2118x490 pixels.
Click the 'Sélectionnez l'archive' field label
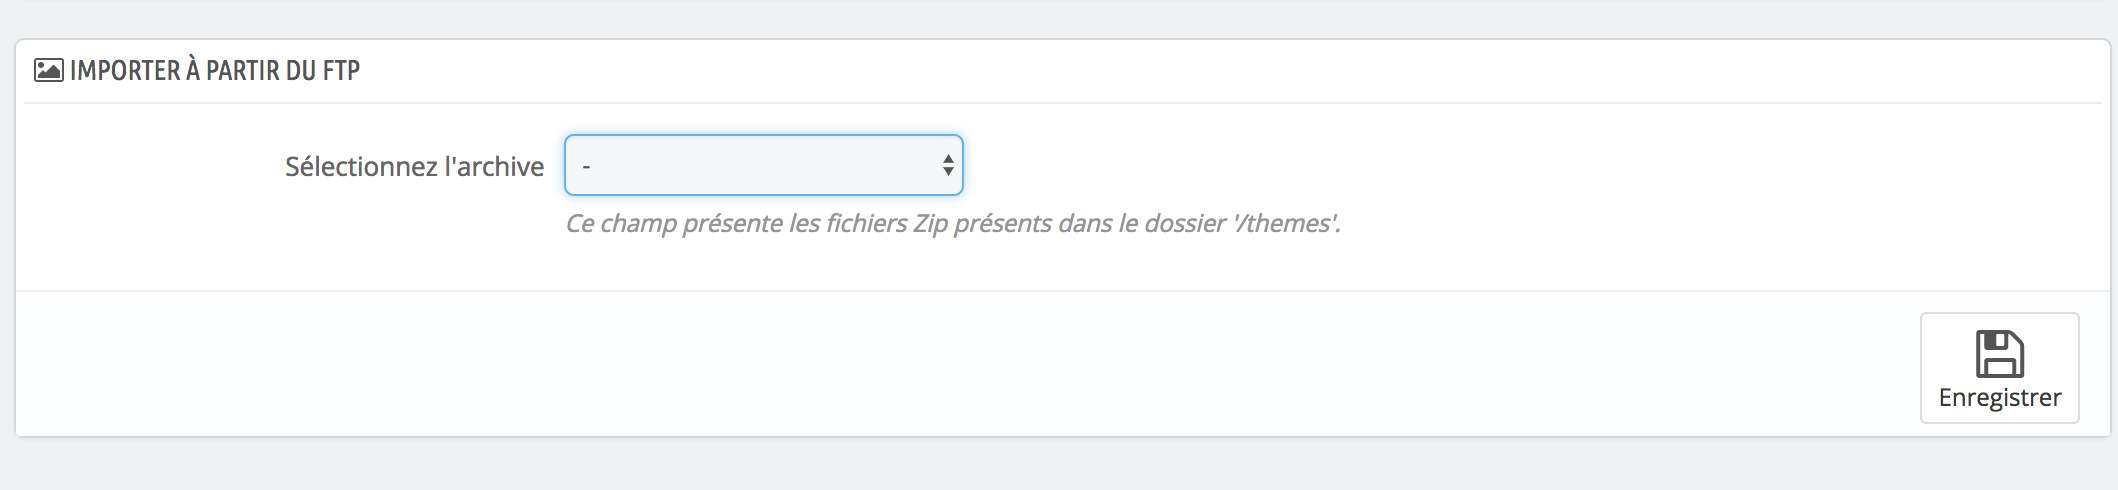(414, 166)
